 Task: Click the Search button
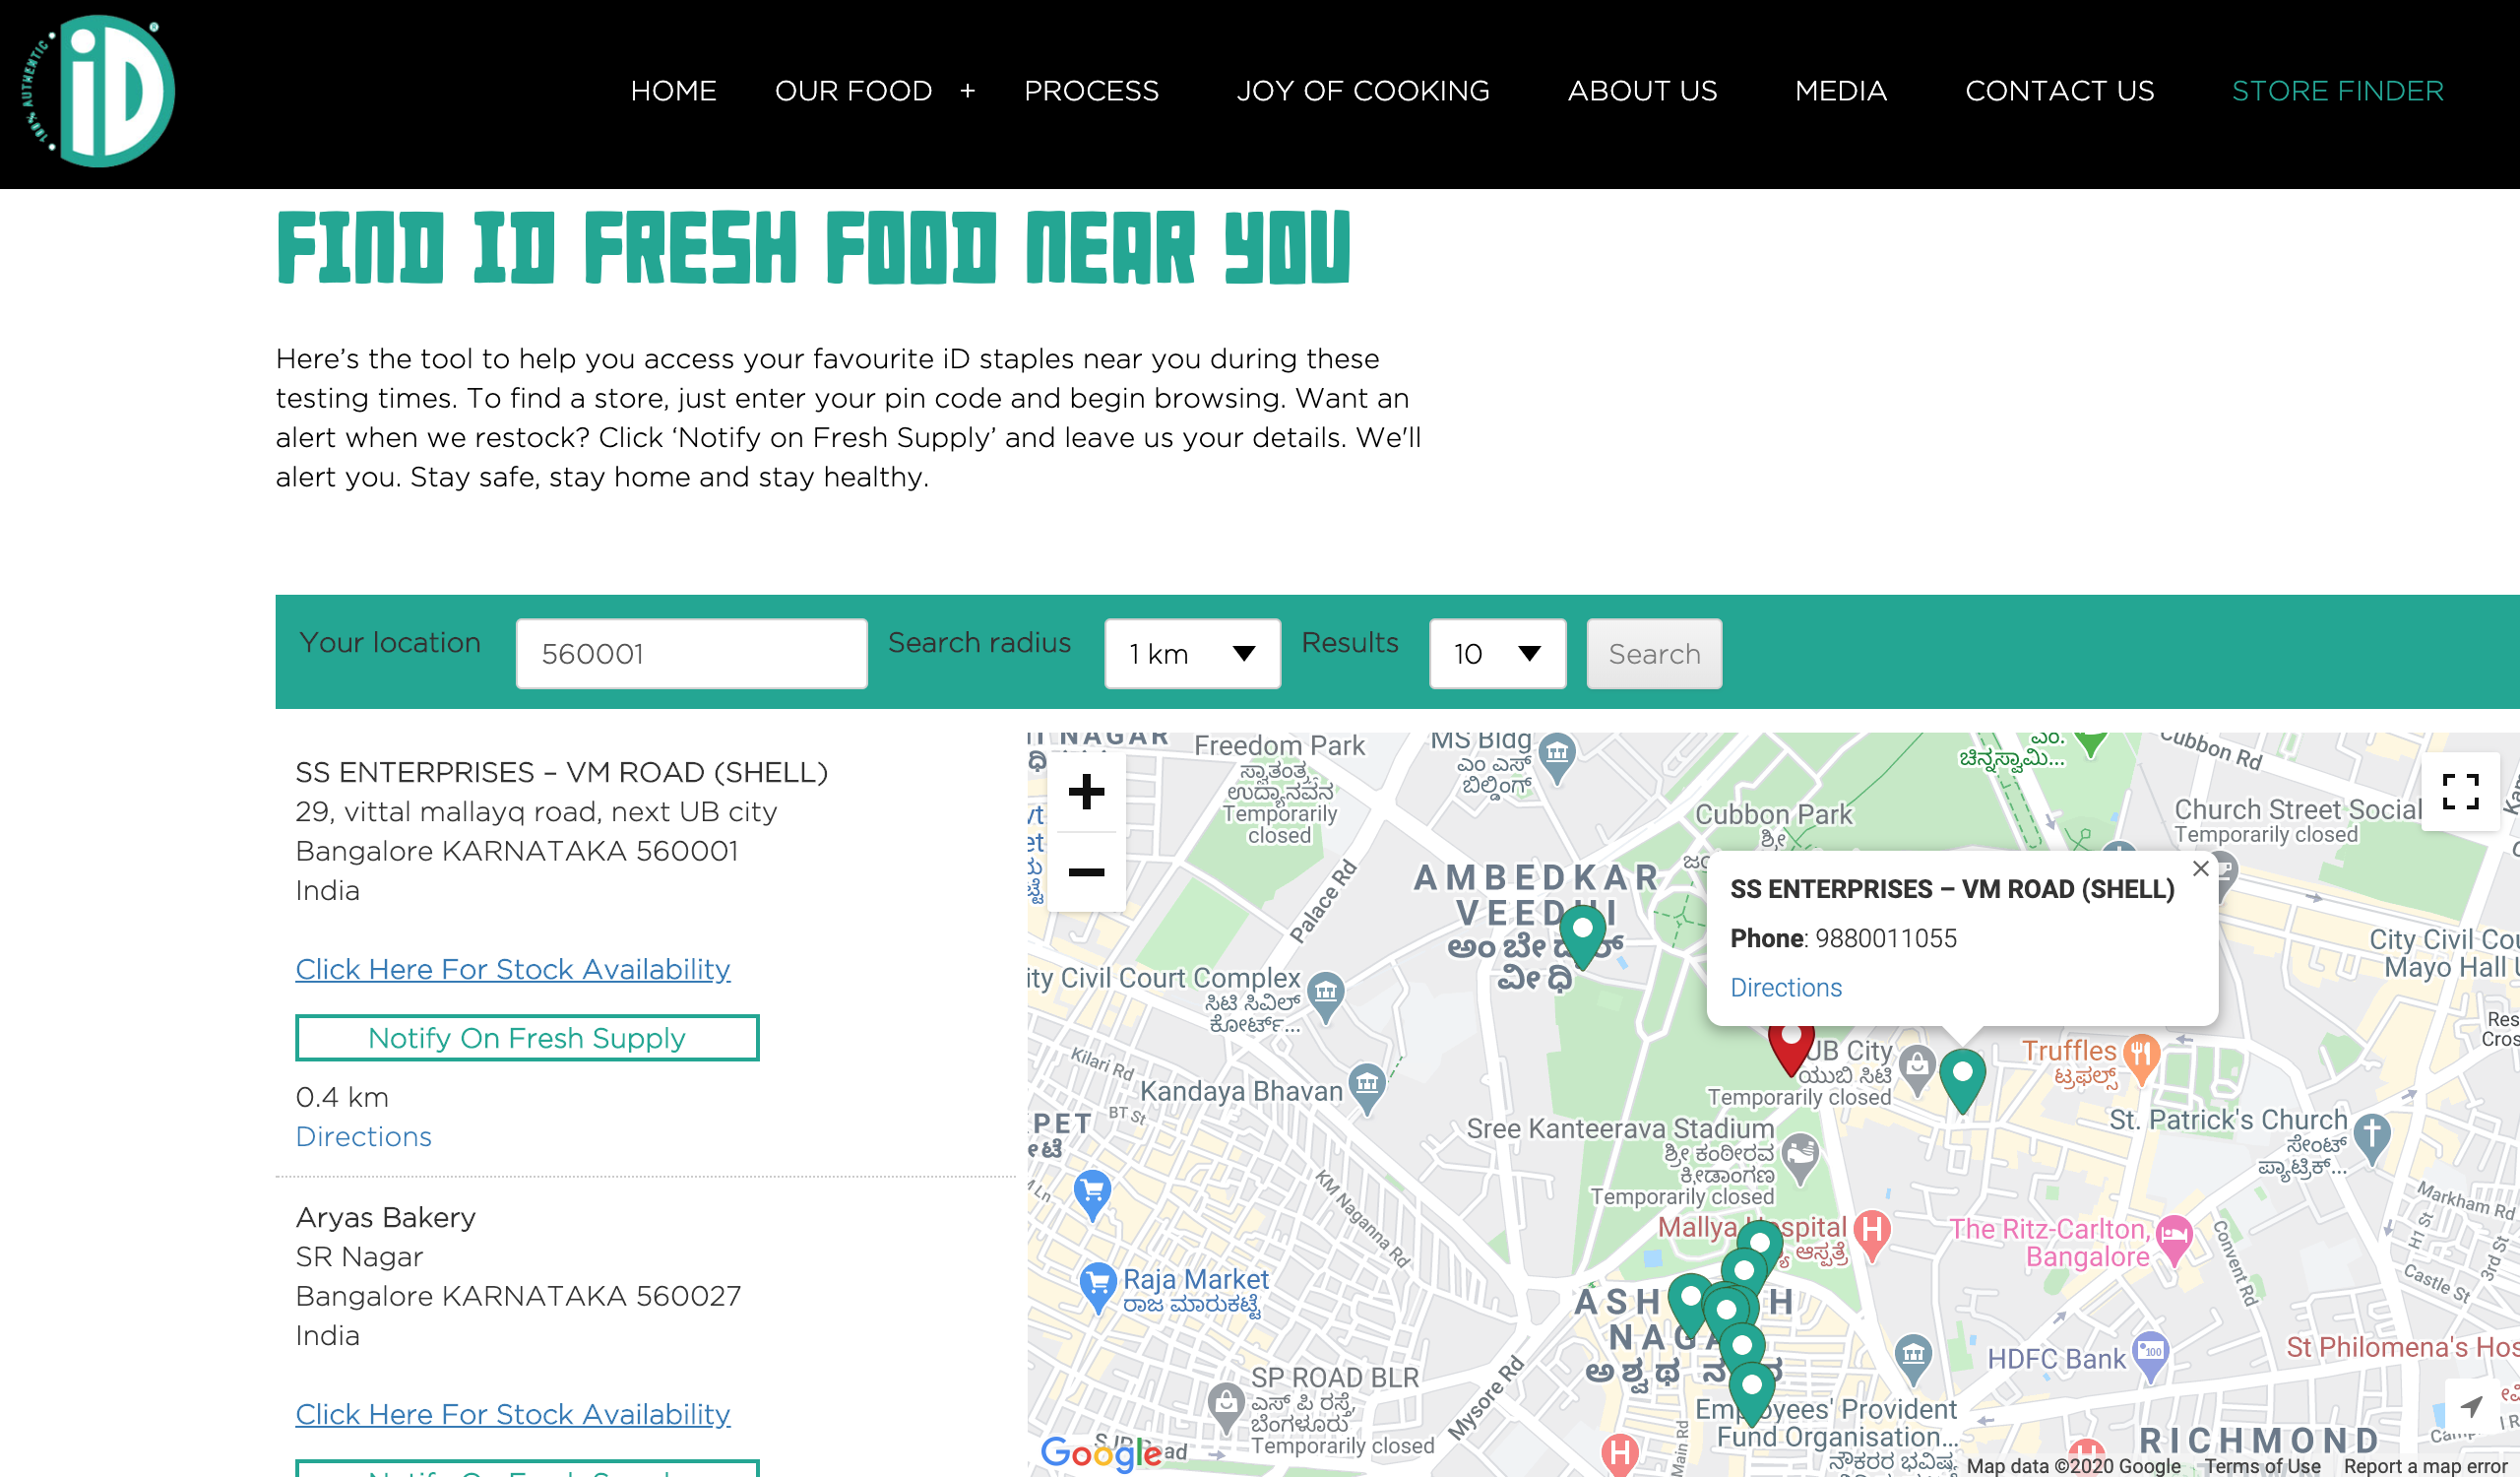click(1654, 654)
